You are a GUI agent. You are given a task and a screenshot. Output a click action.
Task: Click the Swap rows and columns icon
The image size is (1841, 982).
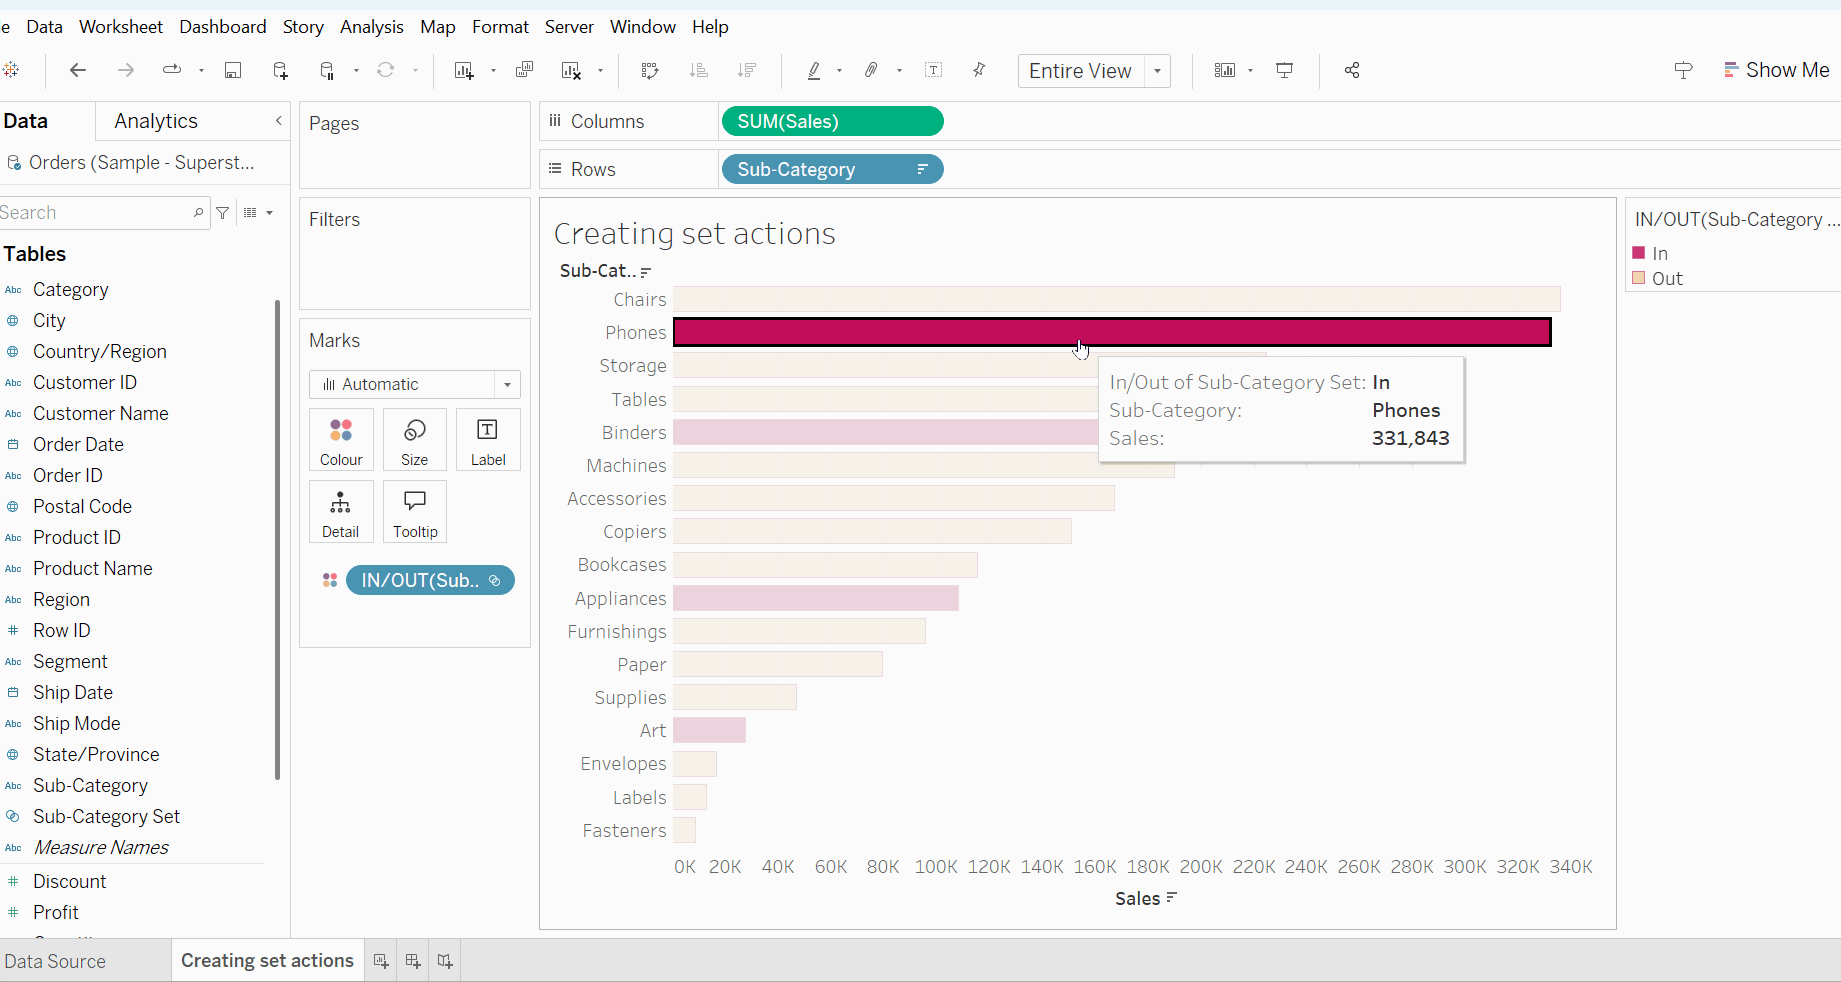tap(650, 70)
